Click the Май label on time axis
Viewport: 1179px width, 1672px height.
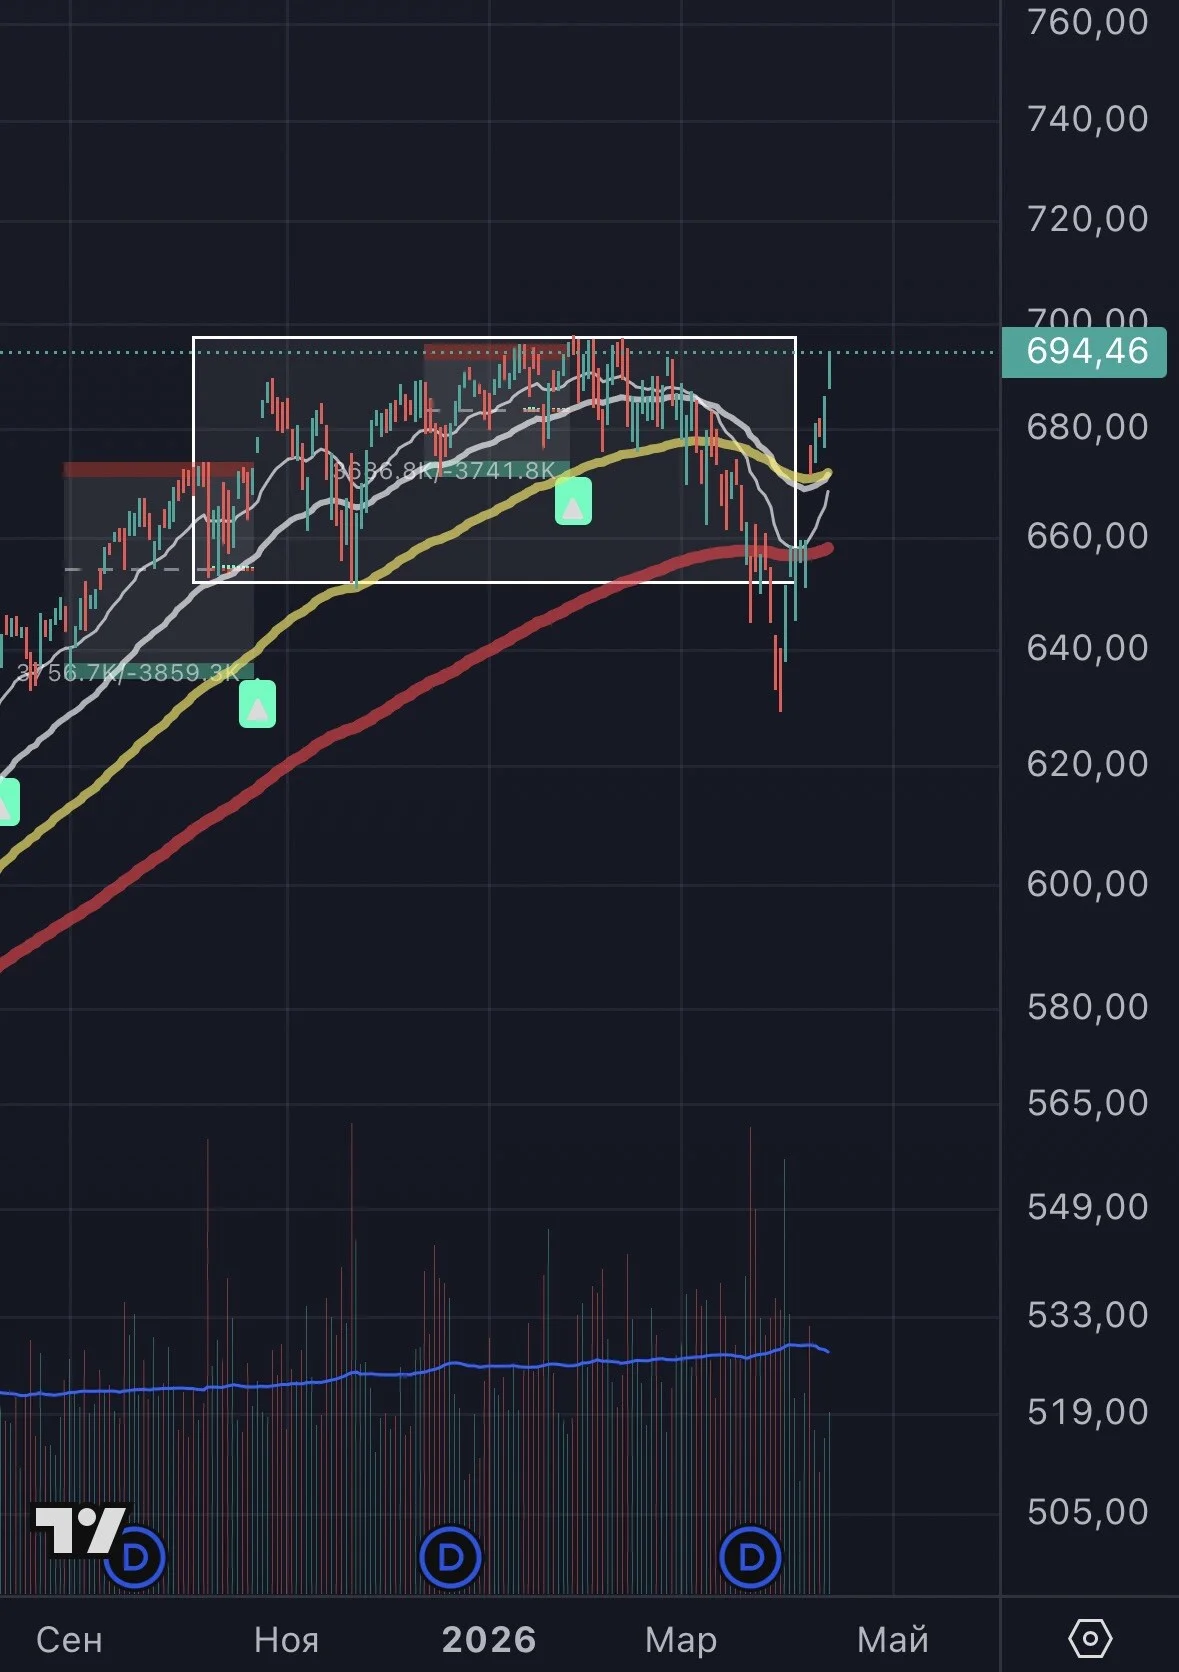[x=893, y=1640]
